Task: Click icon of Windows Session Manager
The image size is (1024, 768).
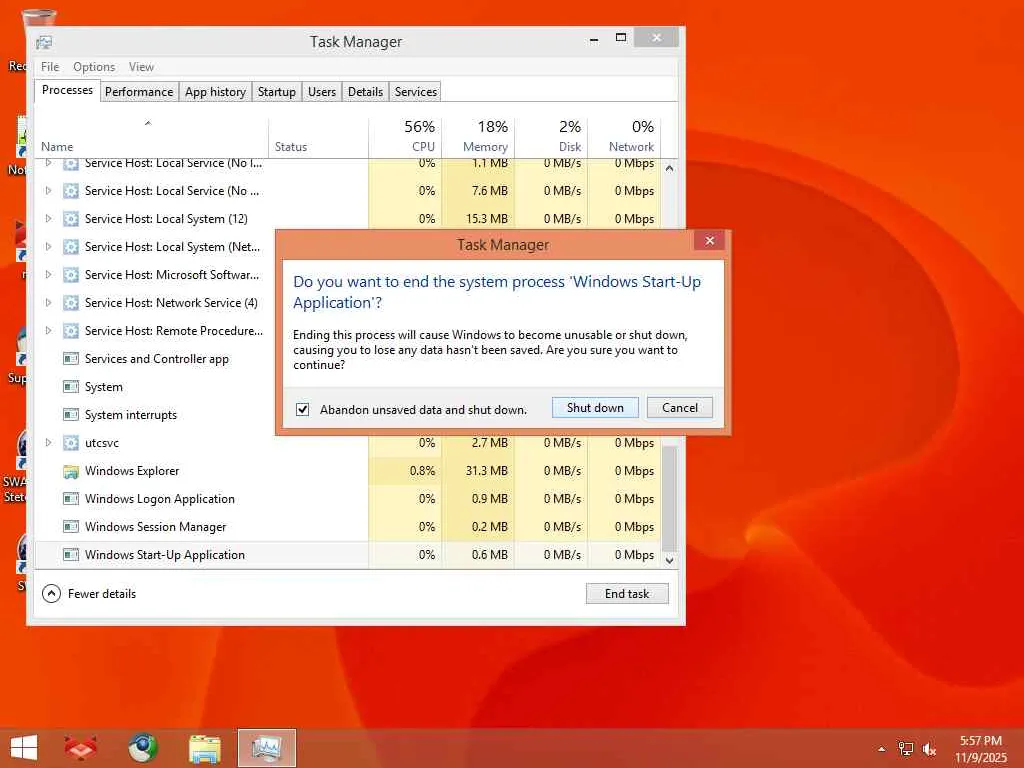Action: click(71, 527)
